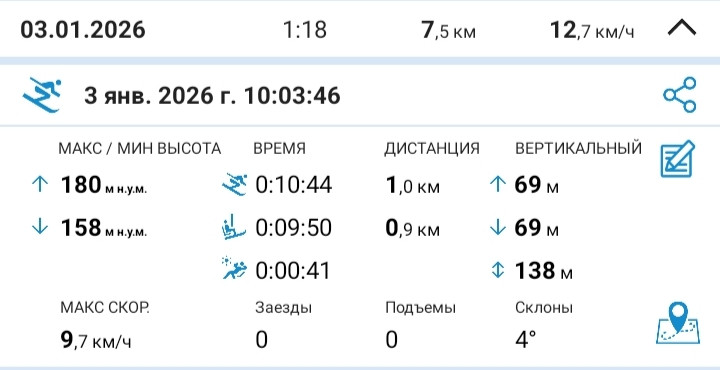Select the 03.01.2026 date header
The width and height of the screenshot is (720, 370).
pyautogui.click(x=83, y=30)
